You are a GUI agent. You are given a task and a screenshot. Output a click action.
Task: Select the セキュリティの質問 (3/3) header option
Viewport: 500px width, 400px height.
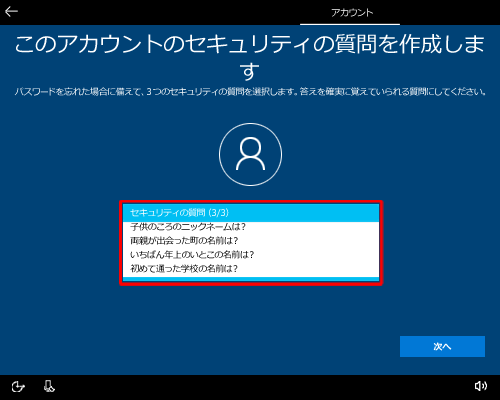click(x=251, y=213)
